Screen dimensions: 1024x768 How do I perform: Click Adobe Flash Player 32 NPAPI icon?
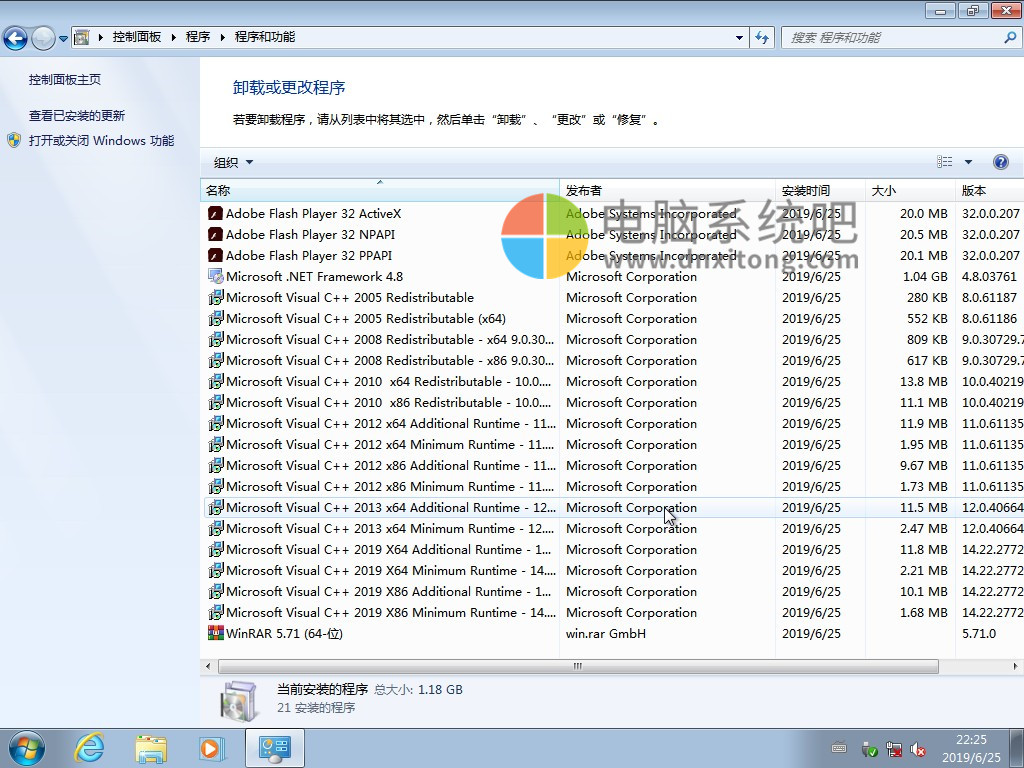(x=216, y=234)
